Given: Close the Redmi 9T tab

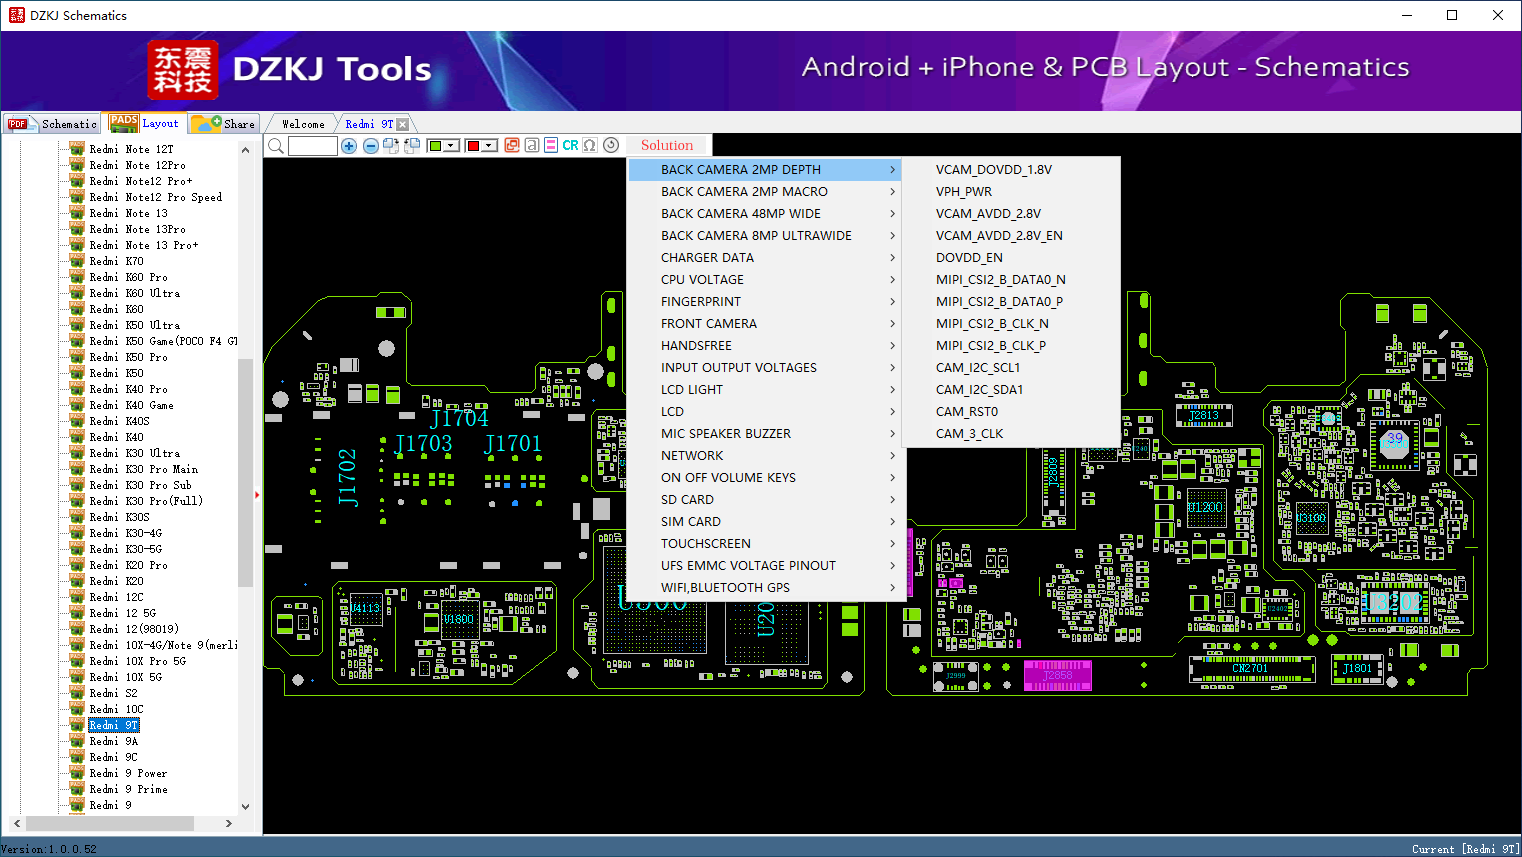Looking at the screenshot, I should coord(402,124).
